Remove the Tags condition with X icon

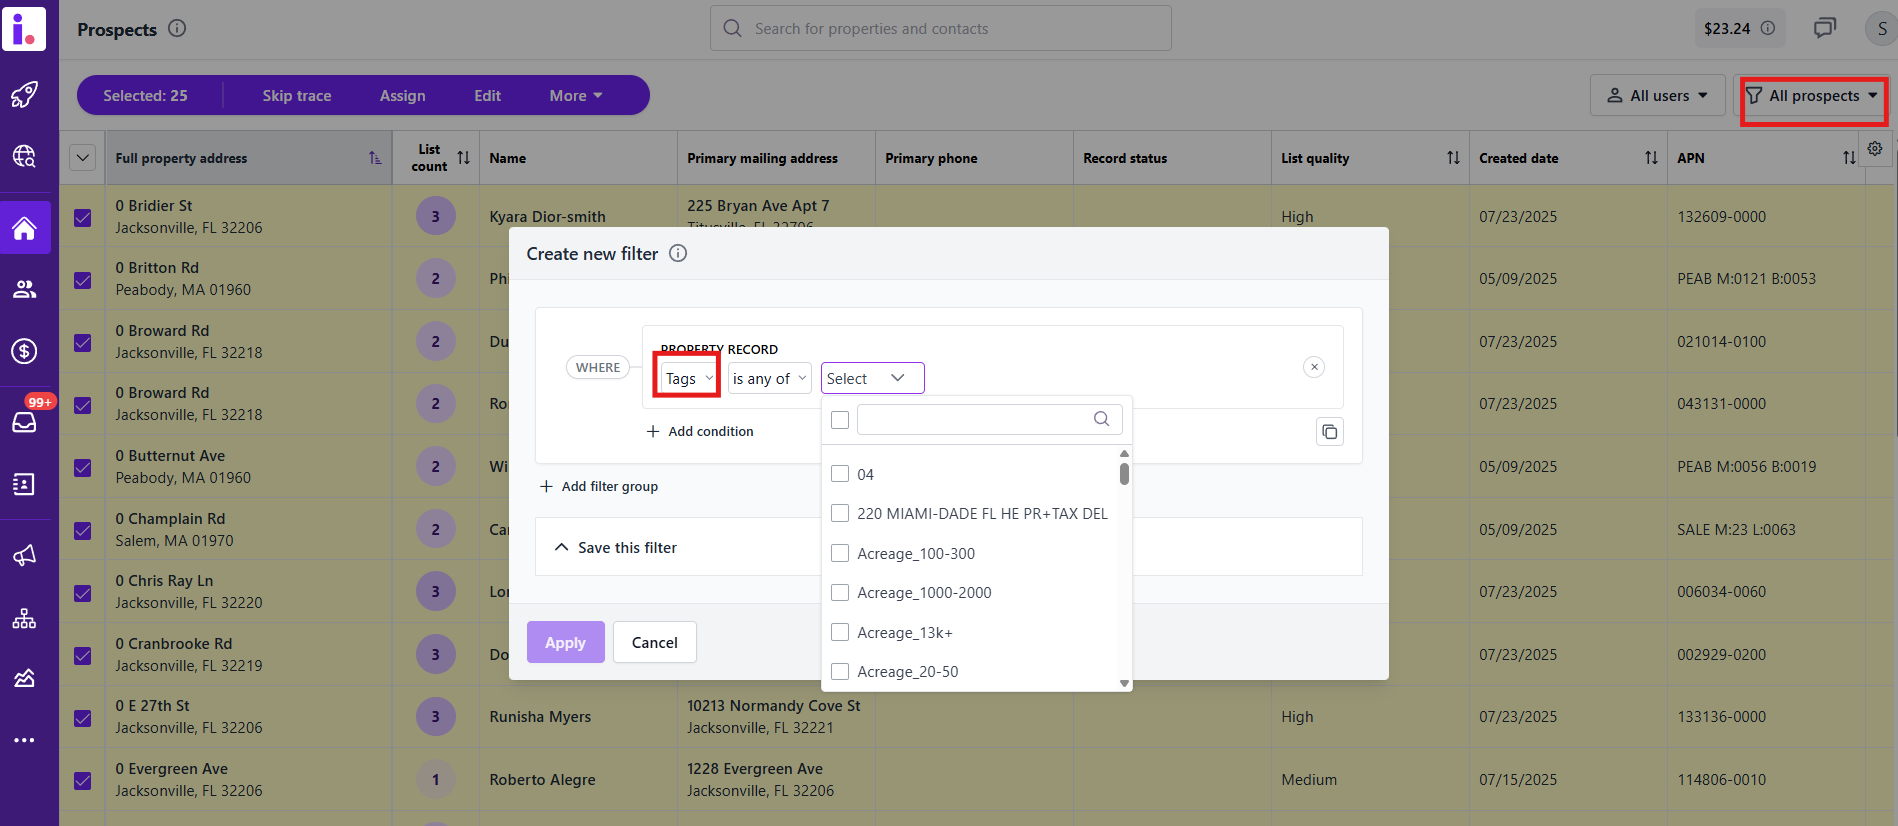click(x=1314, y=367)
